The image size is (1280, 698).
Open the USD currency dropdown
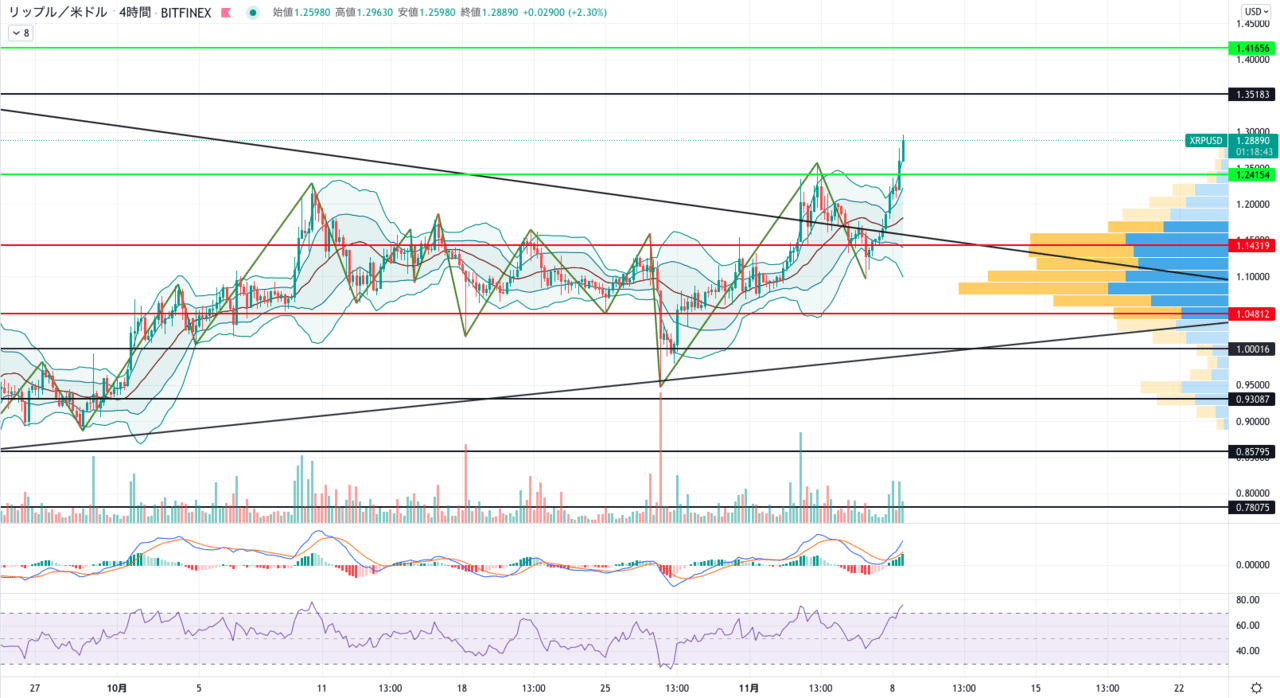click(x=1254, y=11)
